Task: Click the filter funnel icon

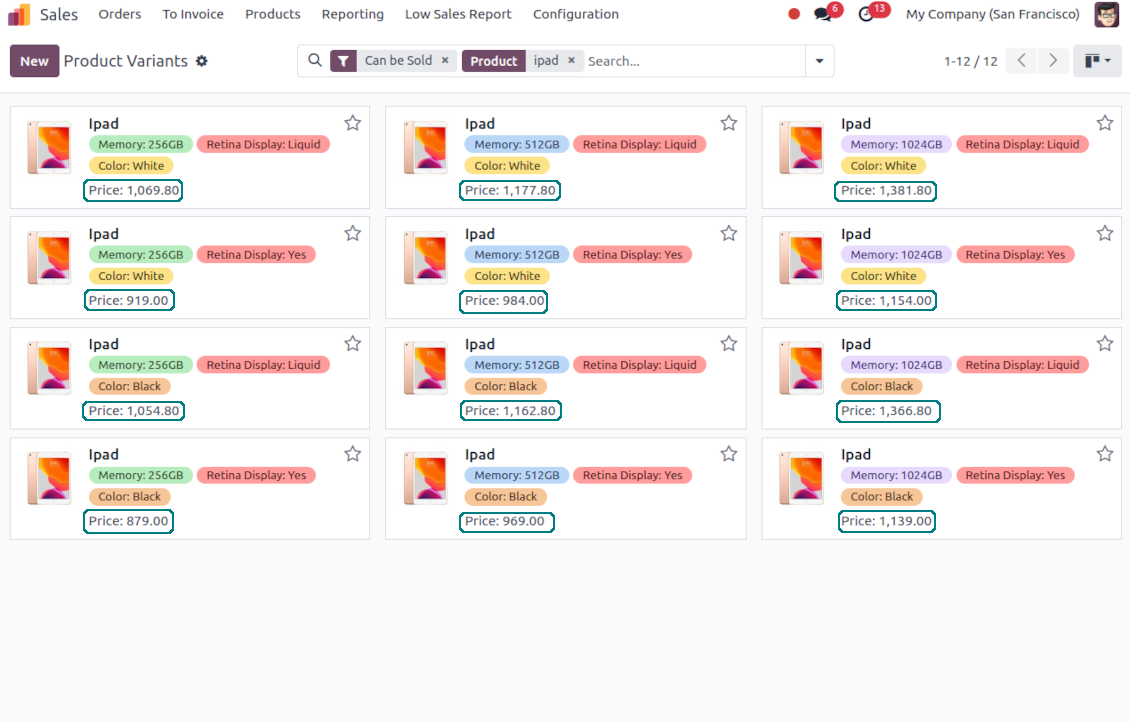Action: coord(344,61)
